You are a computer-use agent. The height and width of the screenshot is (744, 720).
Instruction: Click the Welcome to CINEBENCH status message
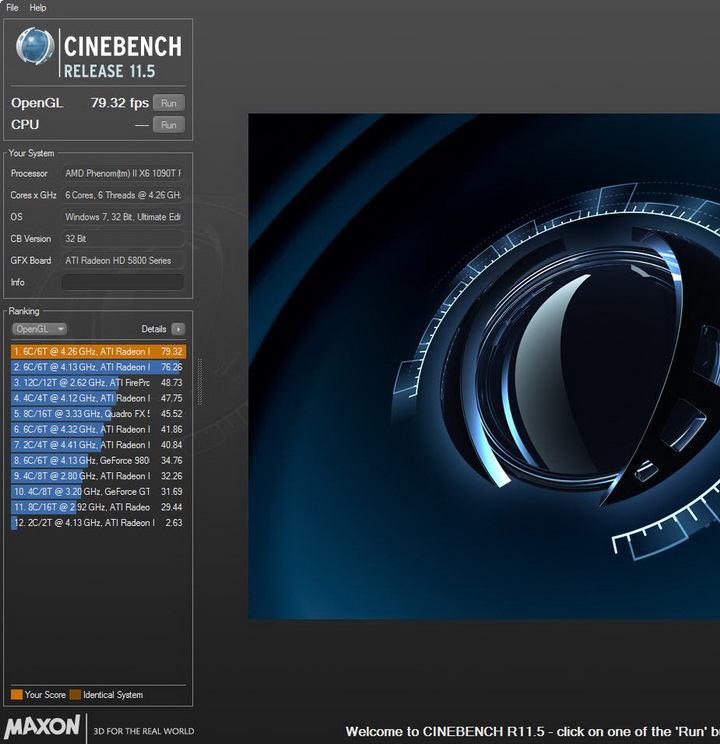532,731
